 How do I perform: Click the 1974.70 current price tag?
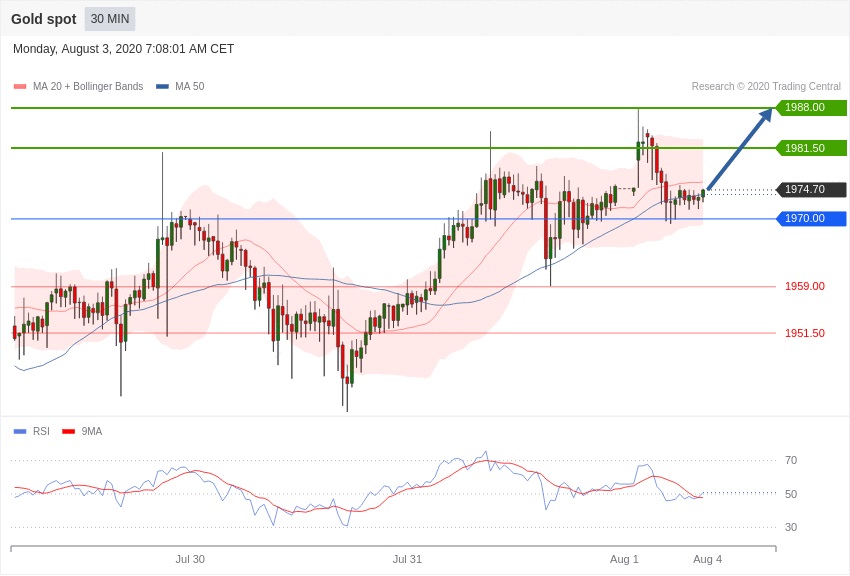[x=811, y=189]
